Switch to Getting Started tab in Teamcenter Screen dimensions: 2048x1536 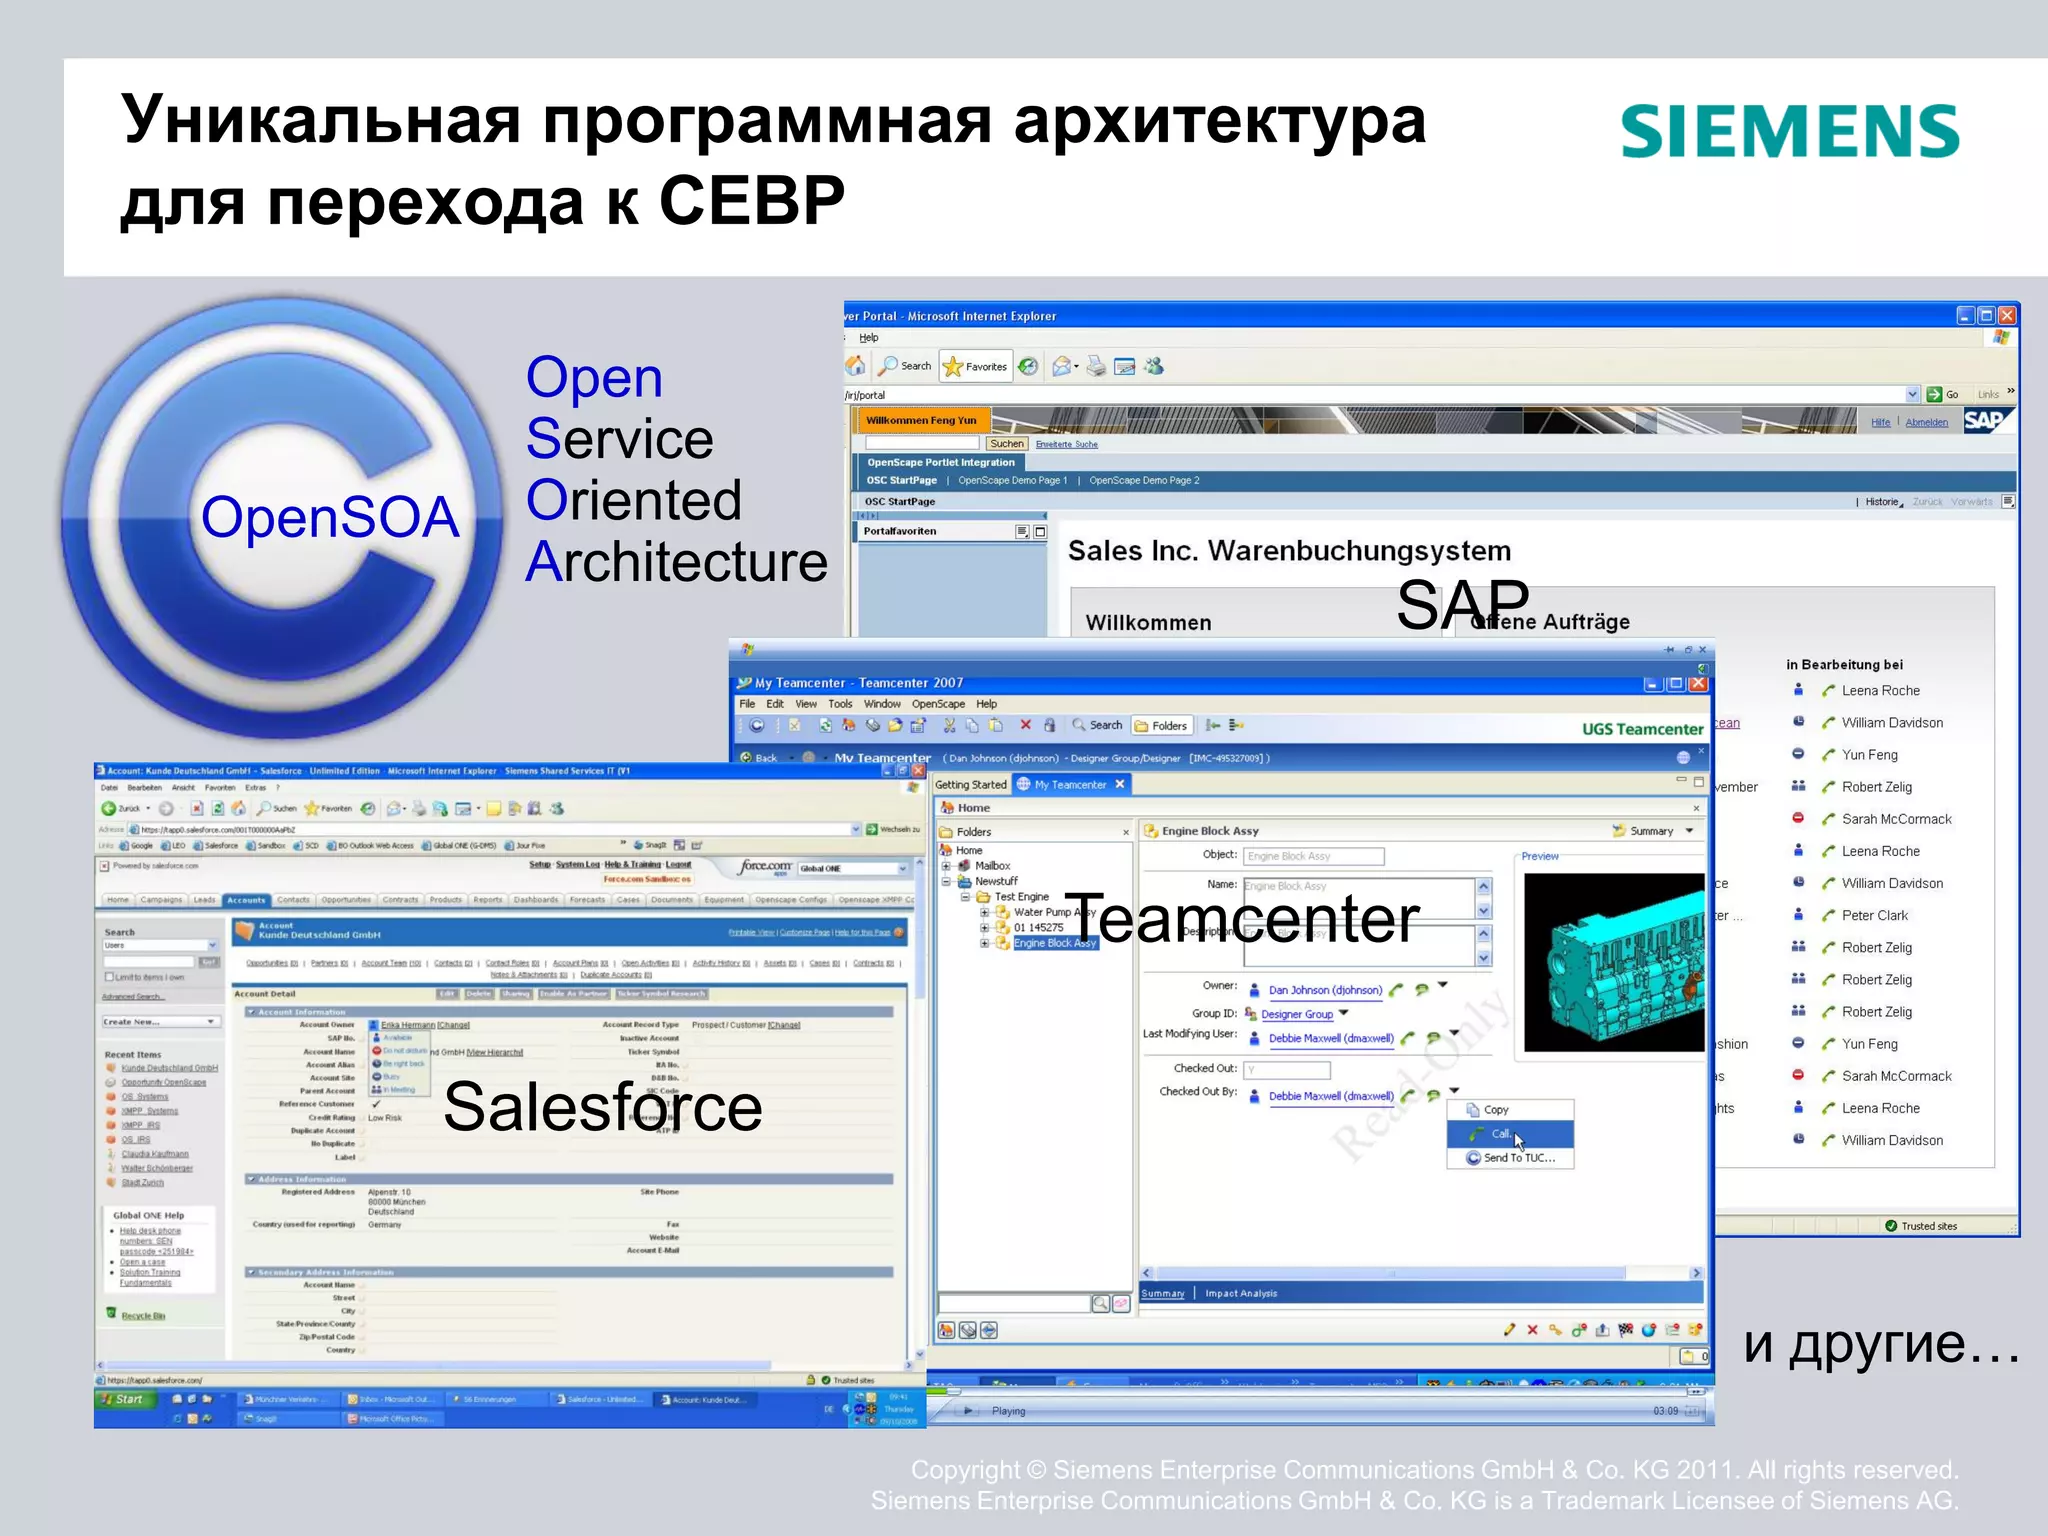[x=971, y=785]
